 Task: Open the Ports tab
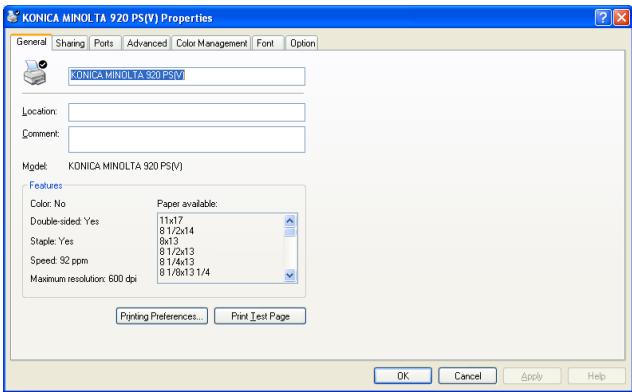click(x=104, y=43)
